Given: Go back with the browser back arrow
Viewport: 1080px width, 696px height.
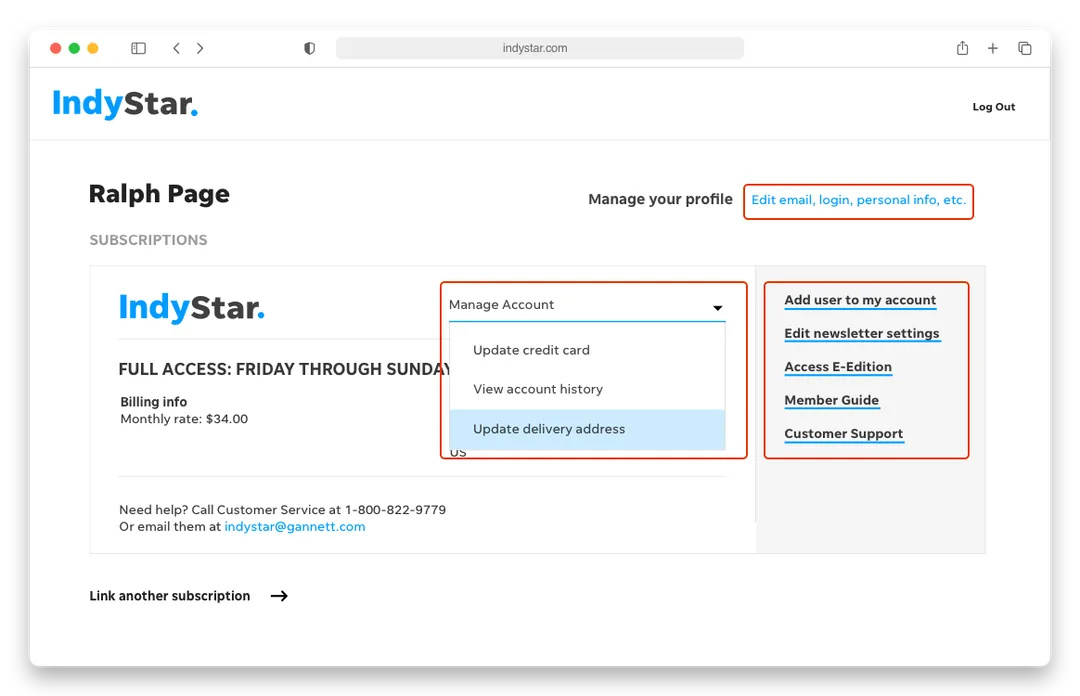Looking at the screenshot, I should click(176, 48).
